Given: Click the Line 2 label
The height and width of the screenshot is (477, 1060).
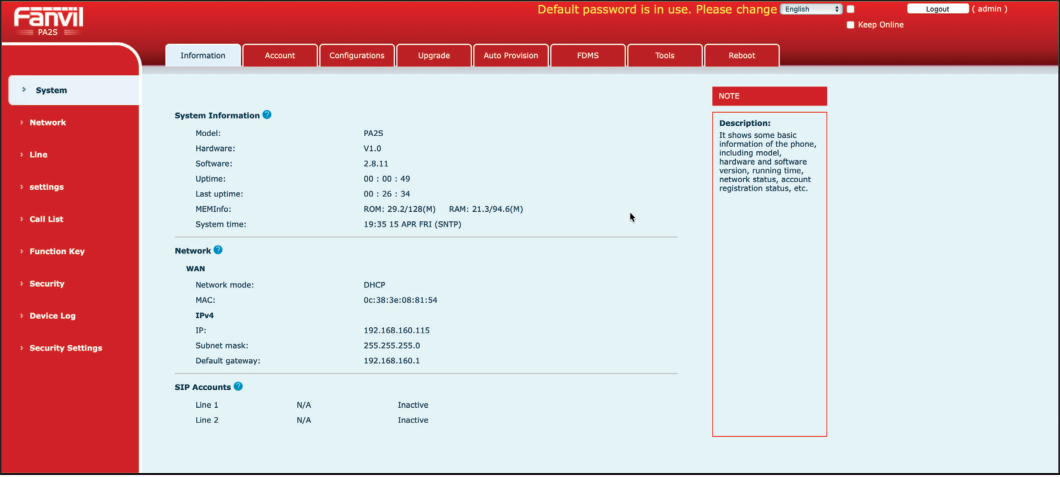Looking at the screenshot, I should [207, 420].
